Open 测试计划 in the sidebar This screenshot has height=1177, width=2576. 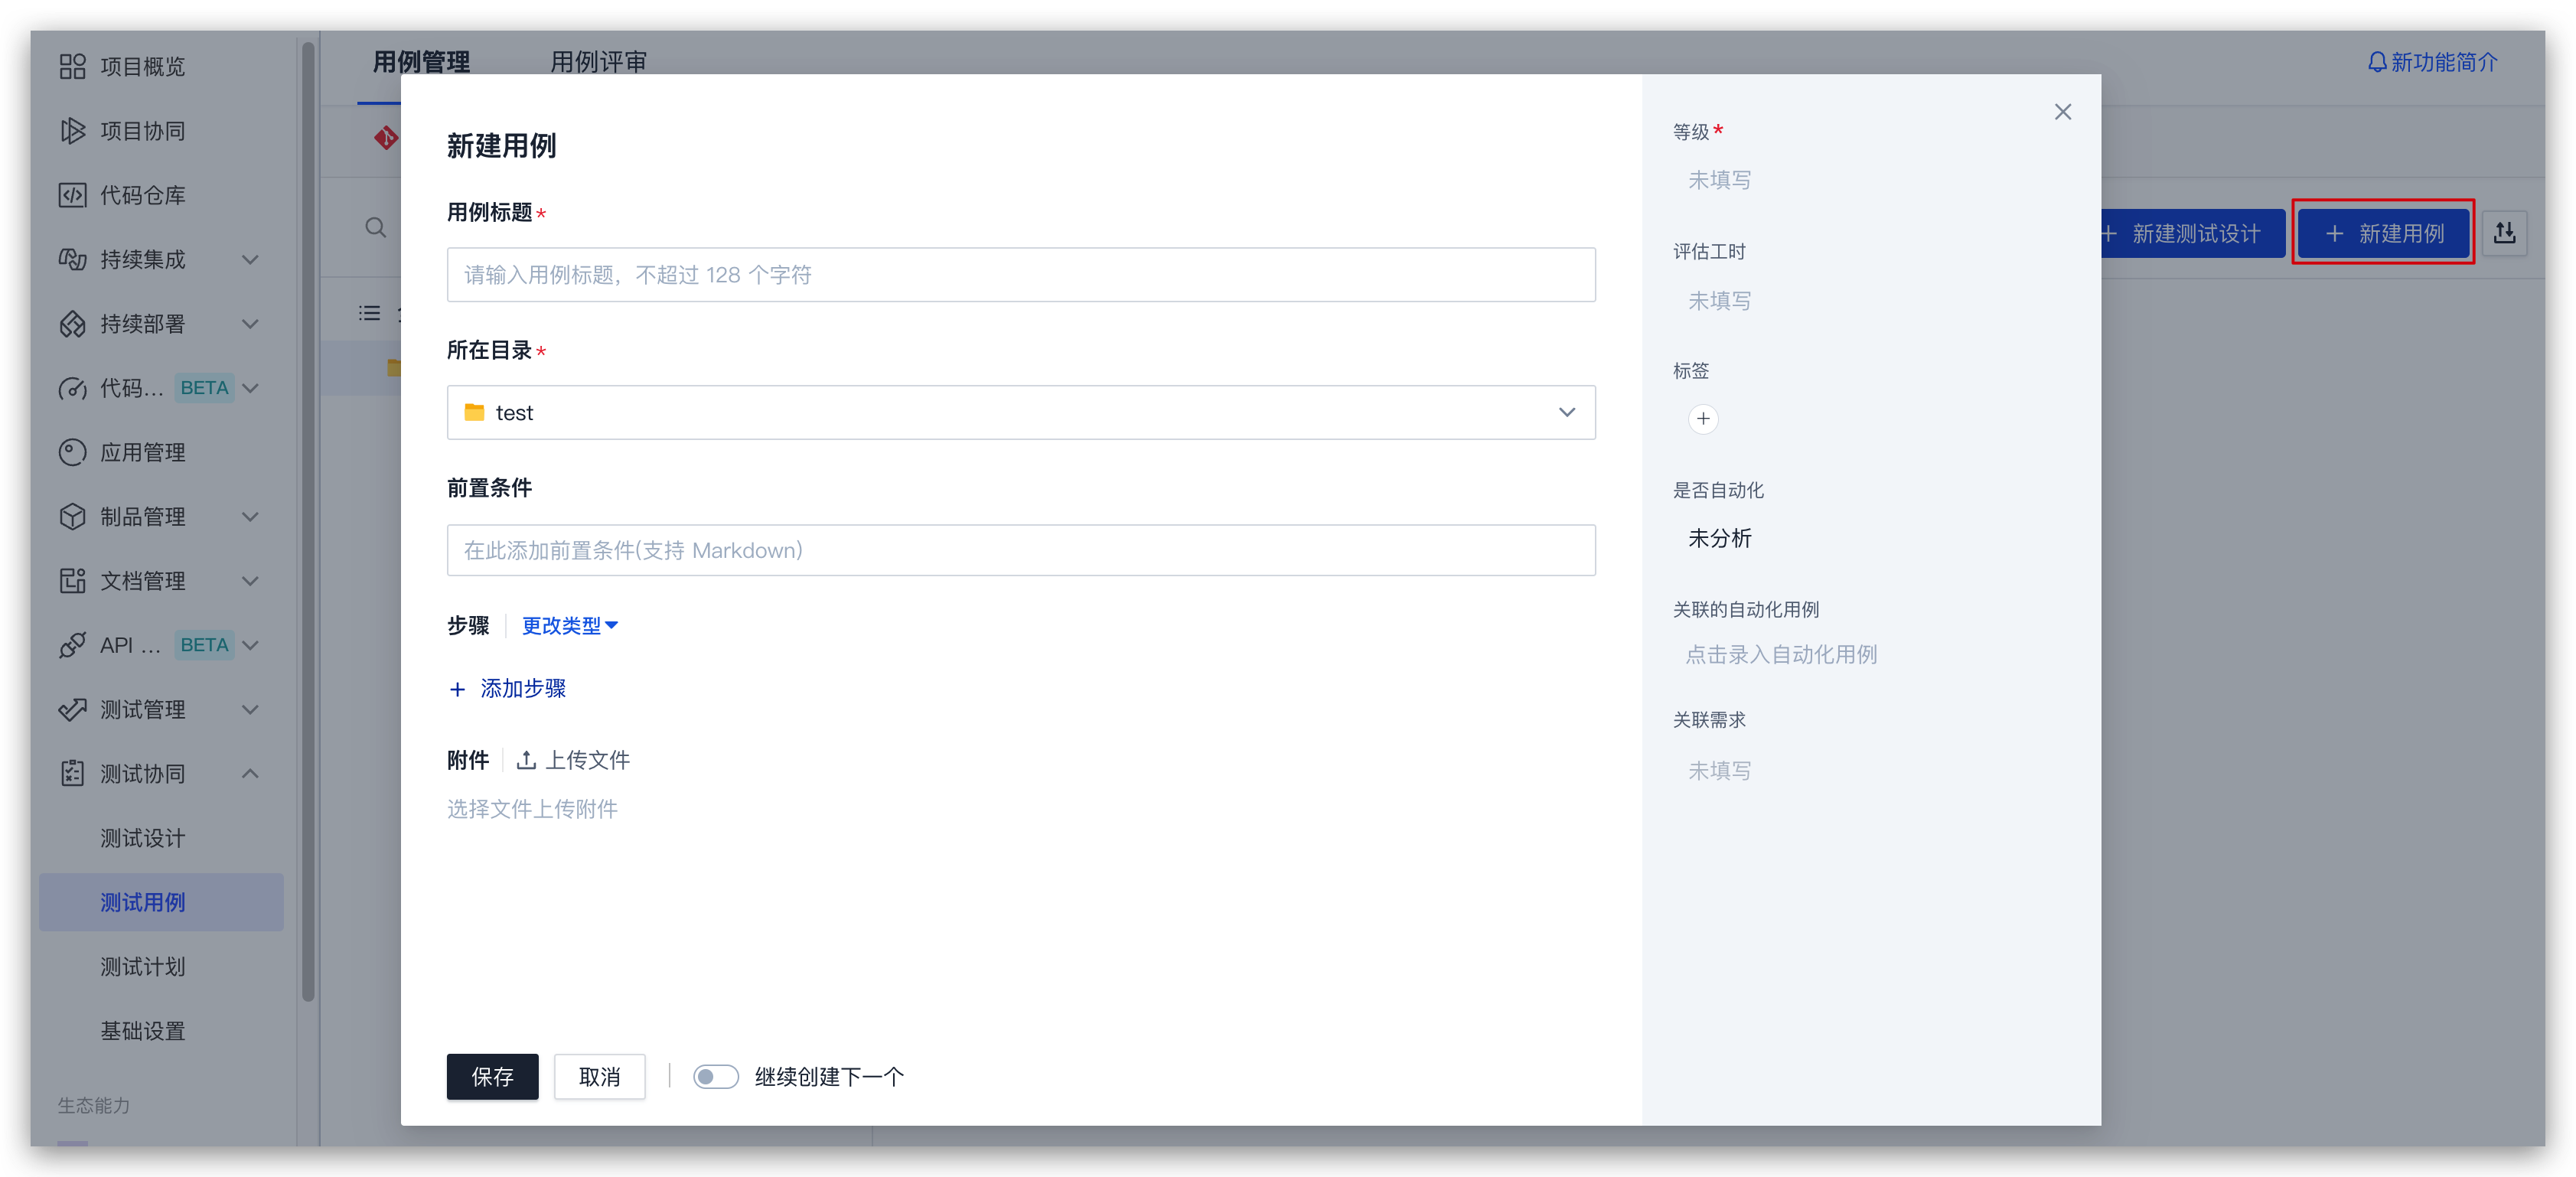pos(143,967)
